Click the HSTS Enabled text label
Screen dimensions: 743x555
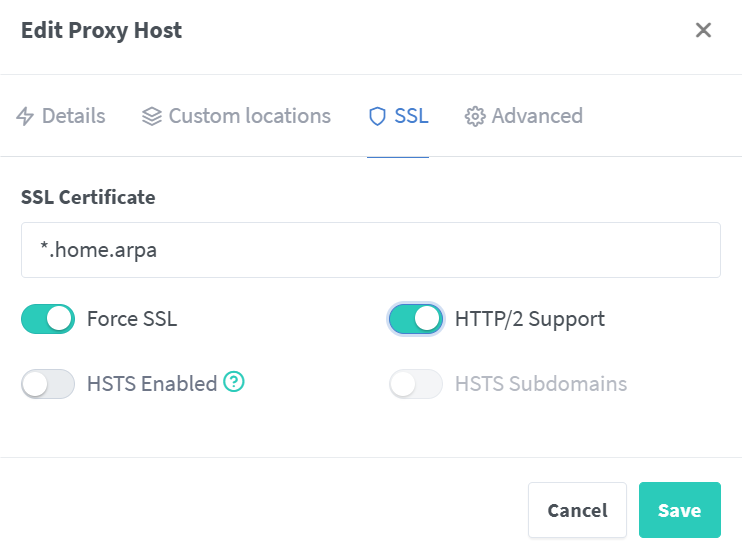click(152, 384)
